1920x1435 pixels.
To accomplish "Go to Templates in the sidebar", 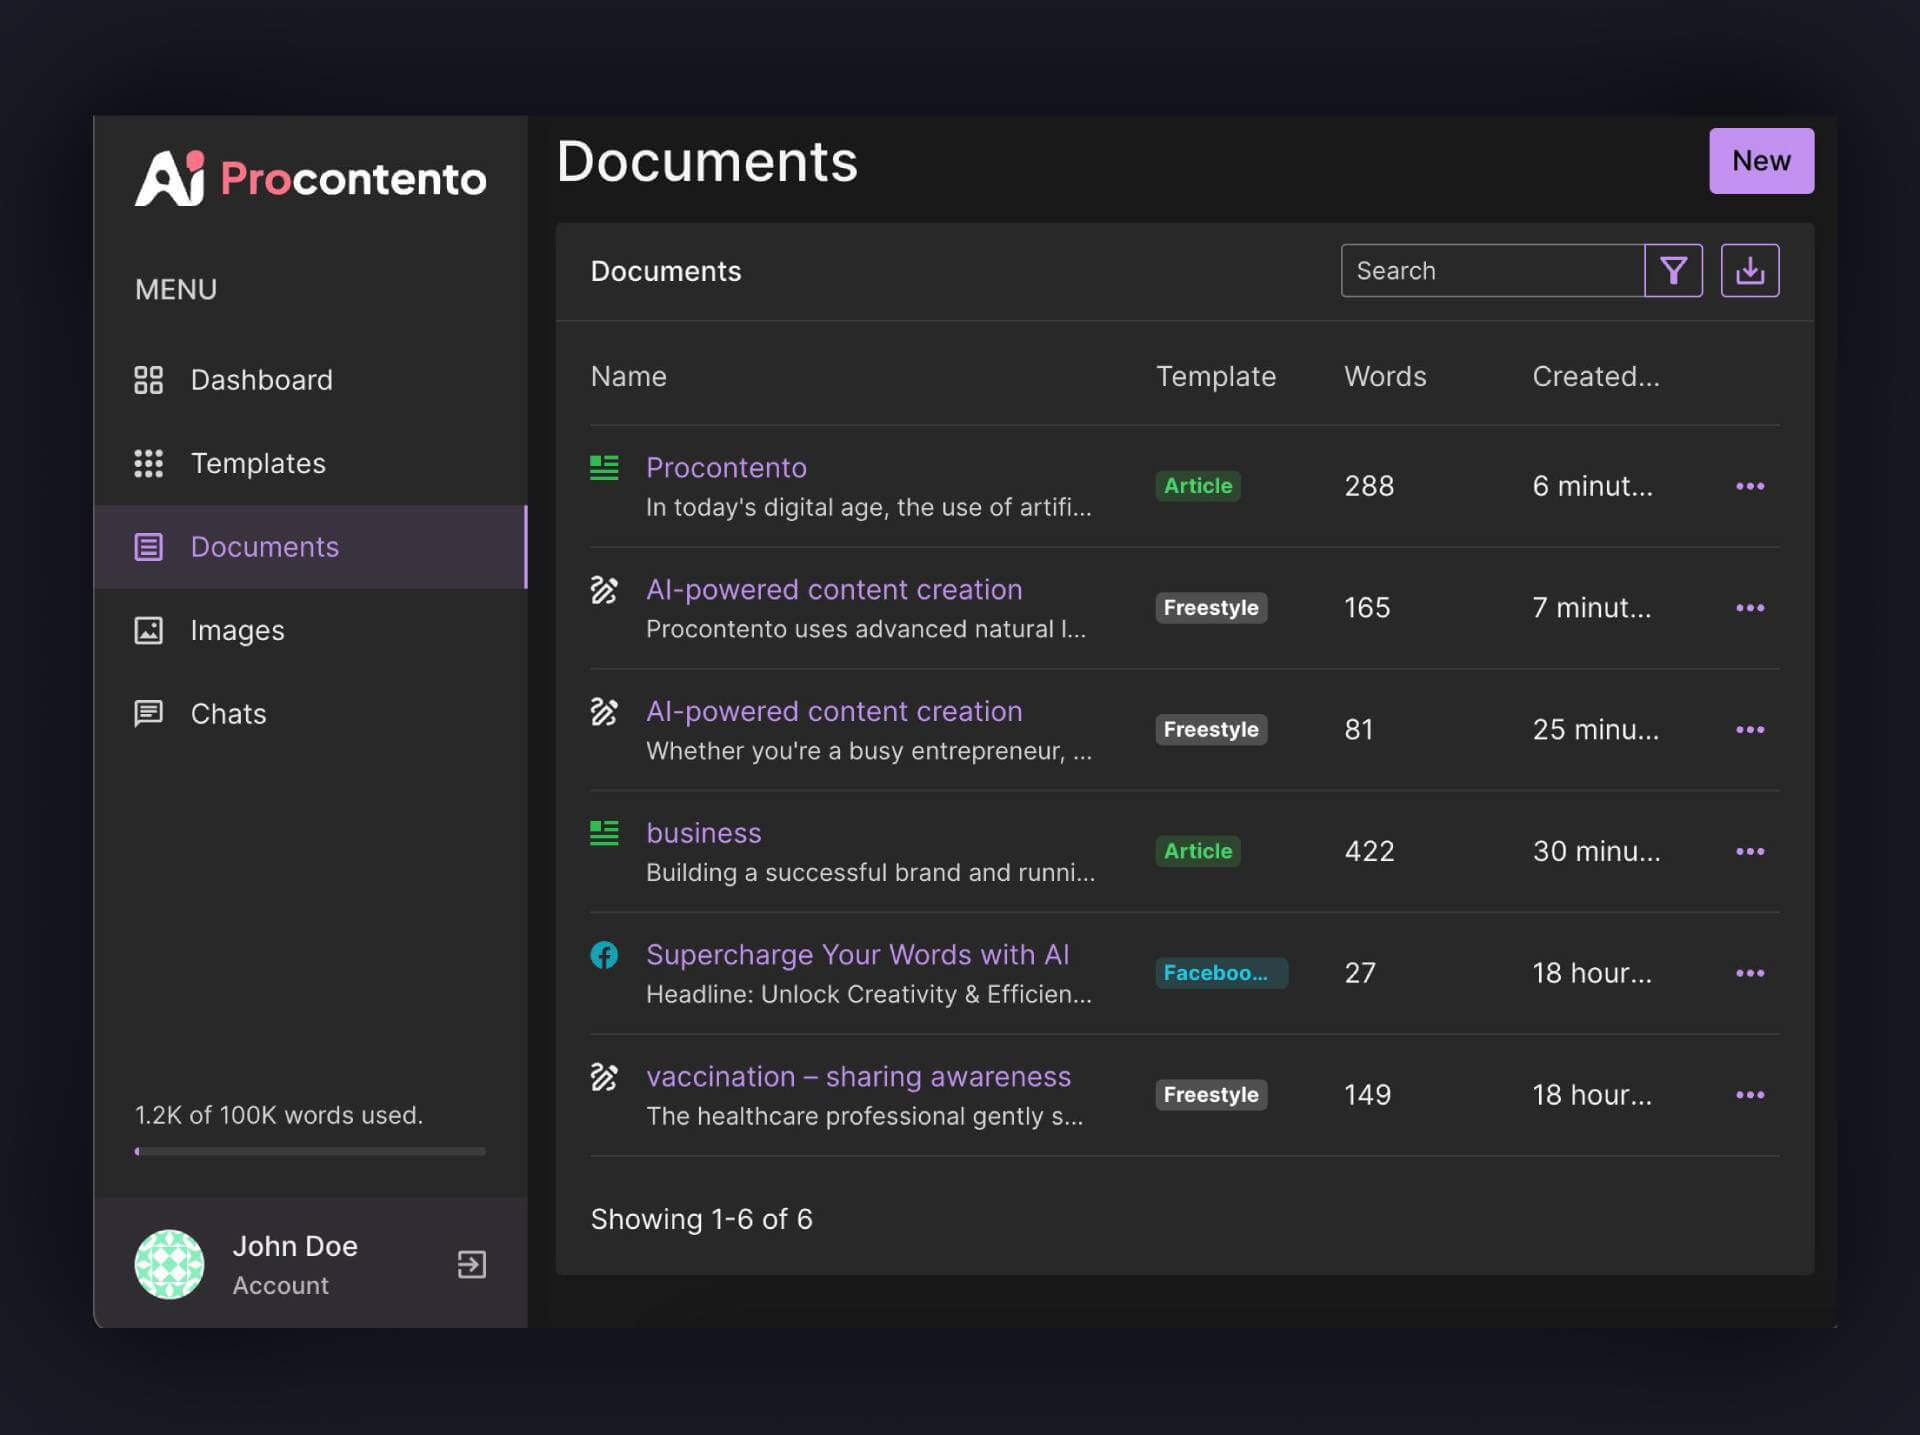I will pyautogui.click(x=310, y=463).
